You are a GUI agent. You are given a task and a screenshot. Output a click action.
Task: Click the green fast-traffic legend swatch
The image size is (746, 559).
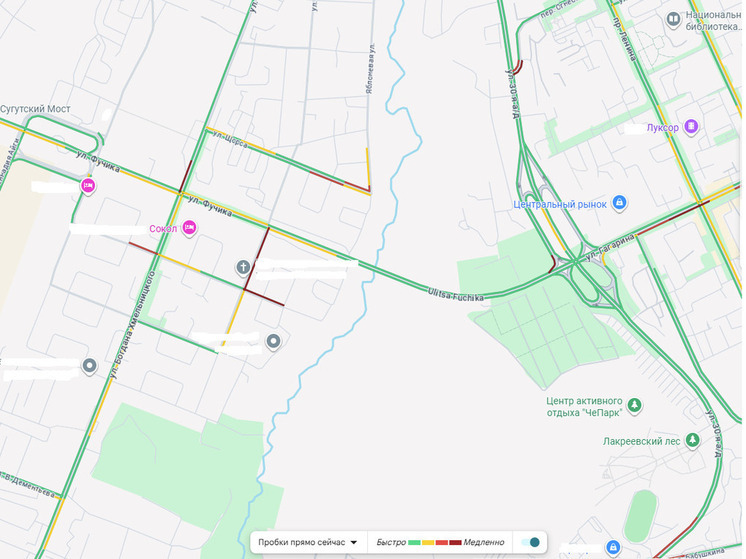point(414,542)
